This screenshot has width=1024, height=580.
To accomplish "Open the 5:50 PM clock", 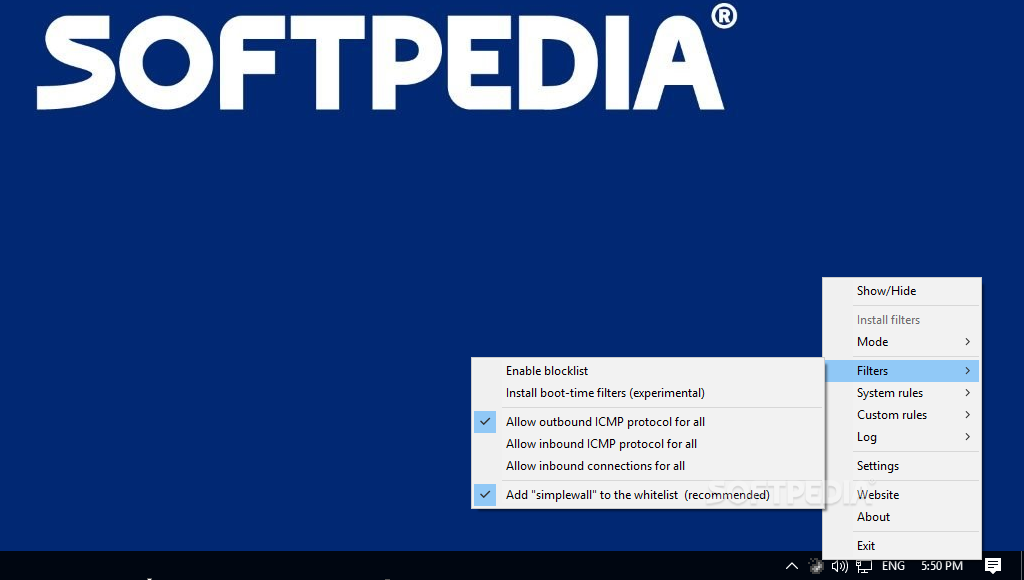I will 942,566.
